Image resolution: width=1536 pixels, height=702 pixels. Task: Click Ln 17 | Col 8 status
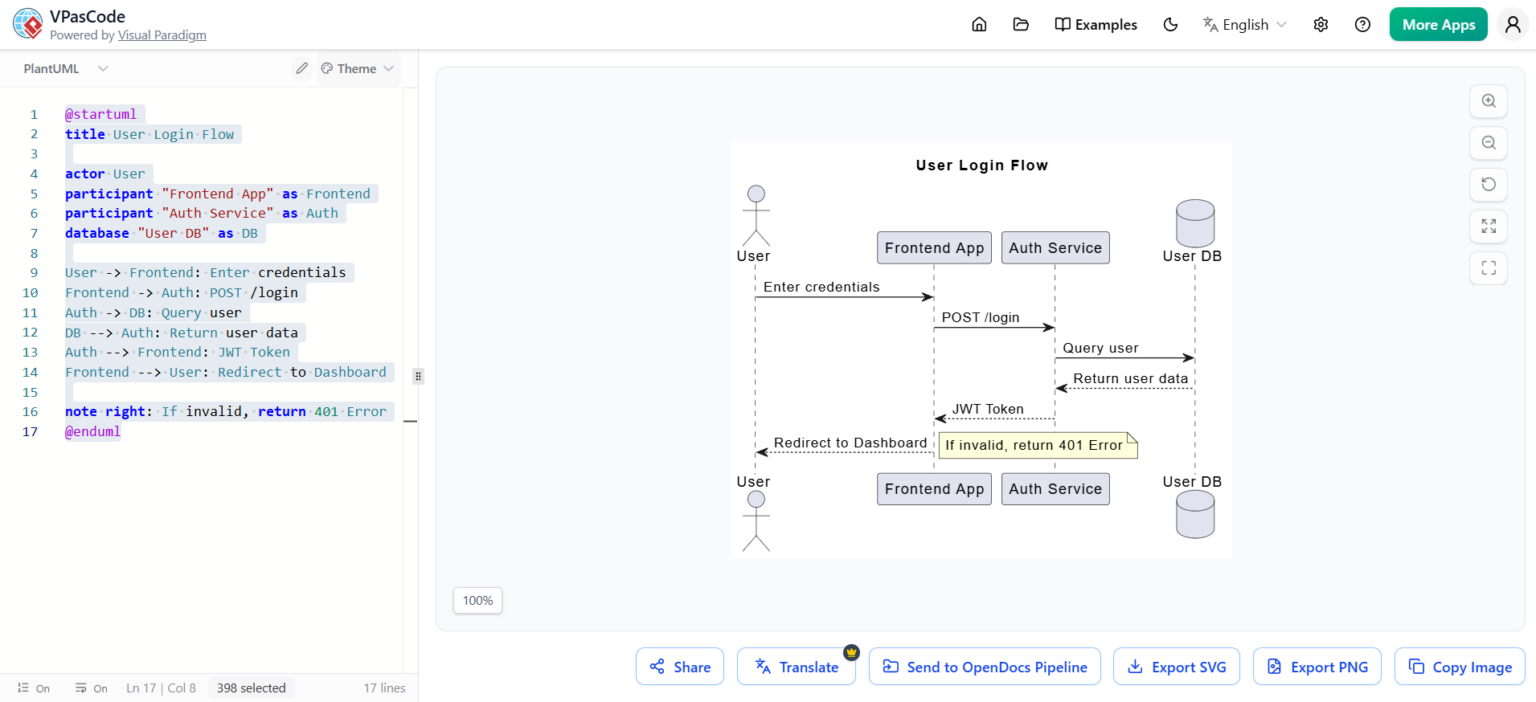[x=161, y=688]
